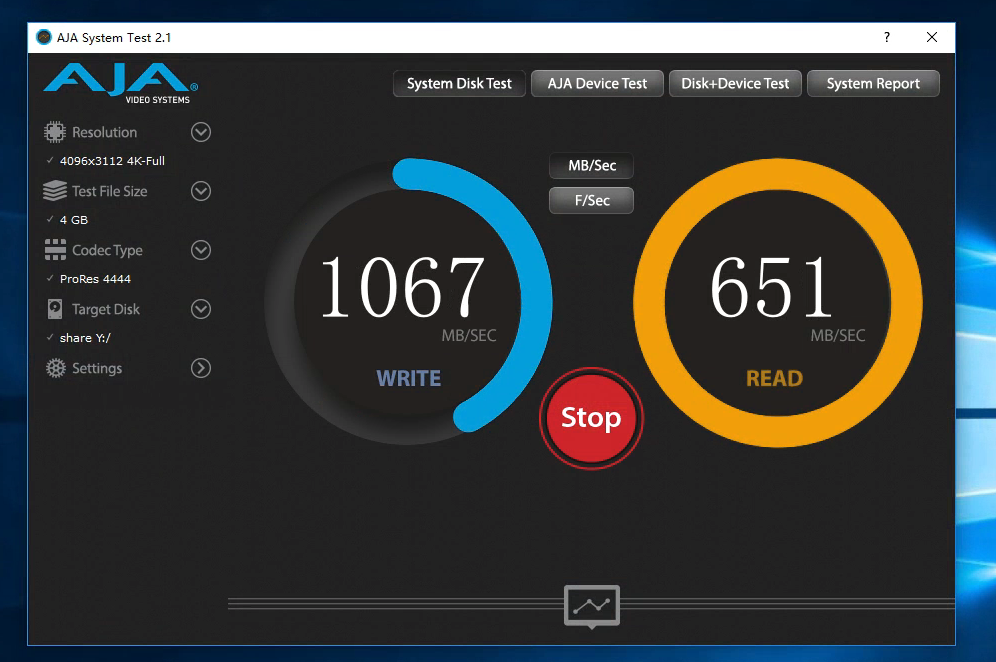996x662 pixels.
Task: Click the 4 GB file size value
Action: click(74, 220)
